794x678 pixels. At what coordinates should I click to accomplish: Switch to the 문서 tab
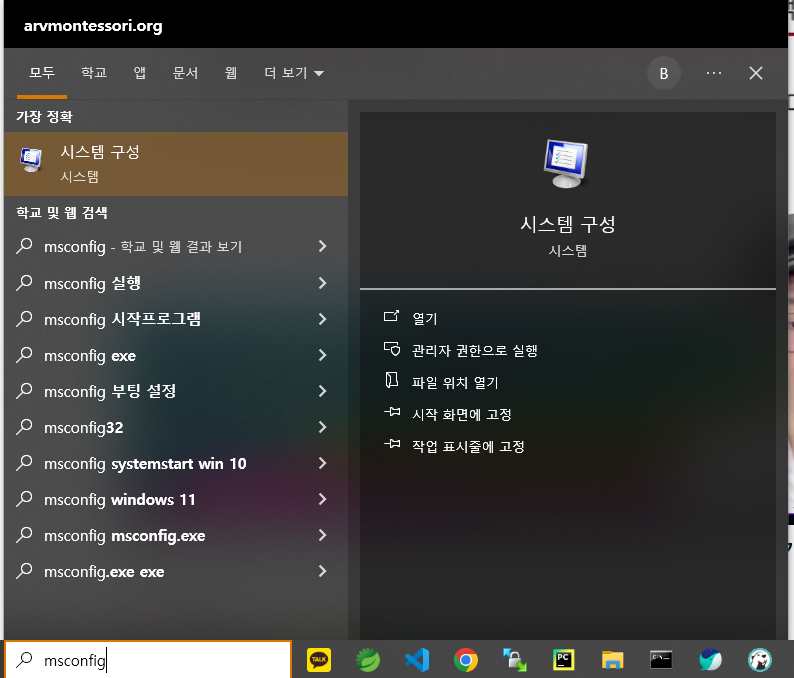click(x=185, y=73)
